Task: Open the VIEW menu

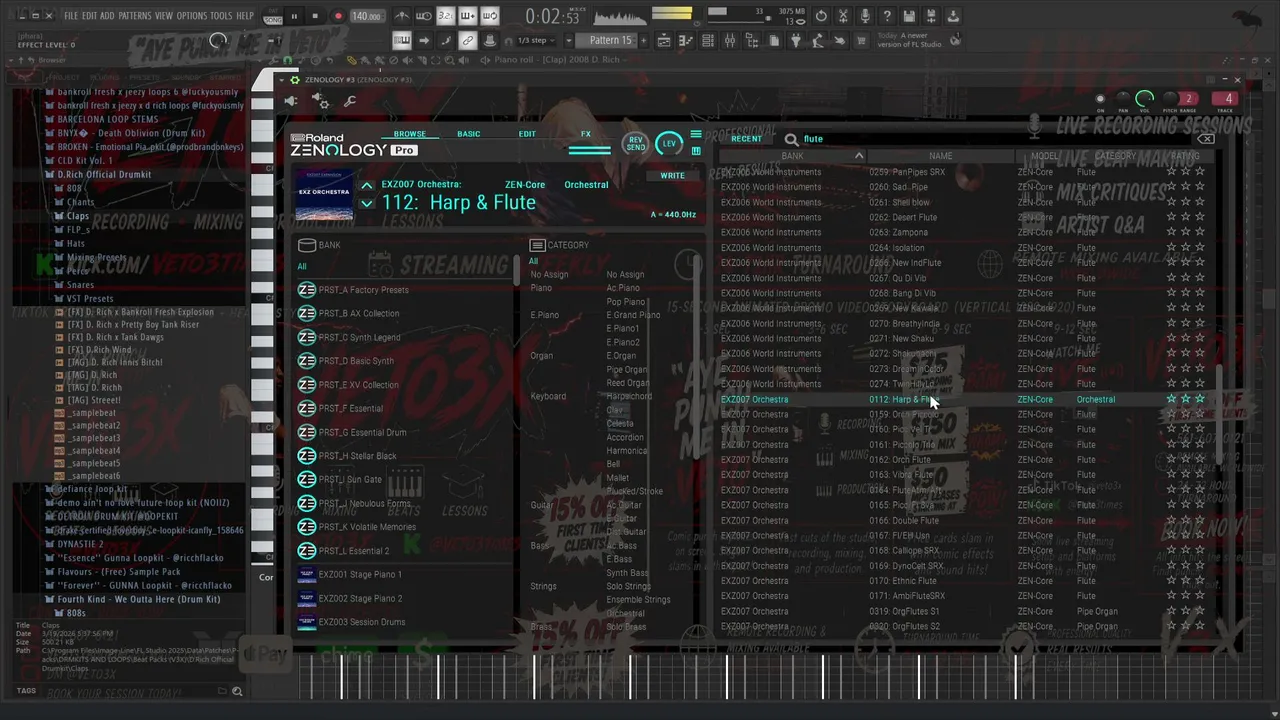Action: [164, 16]
